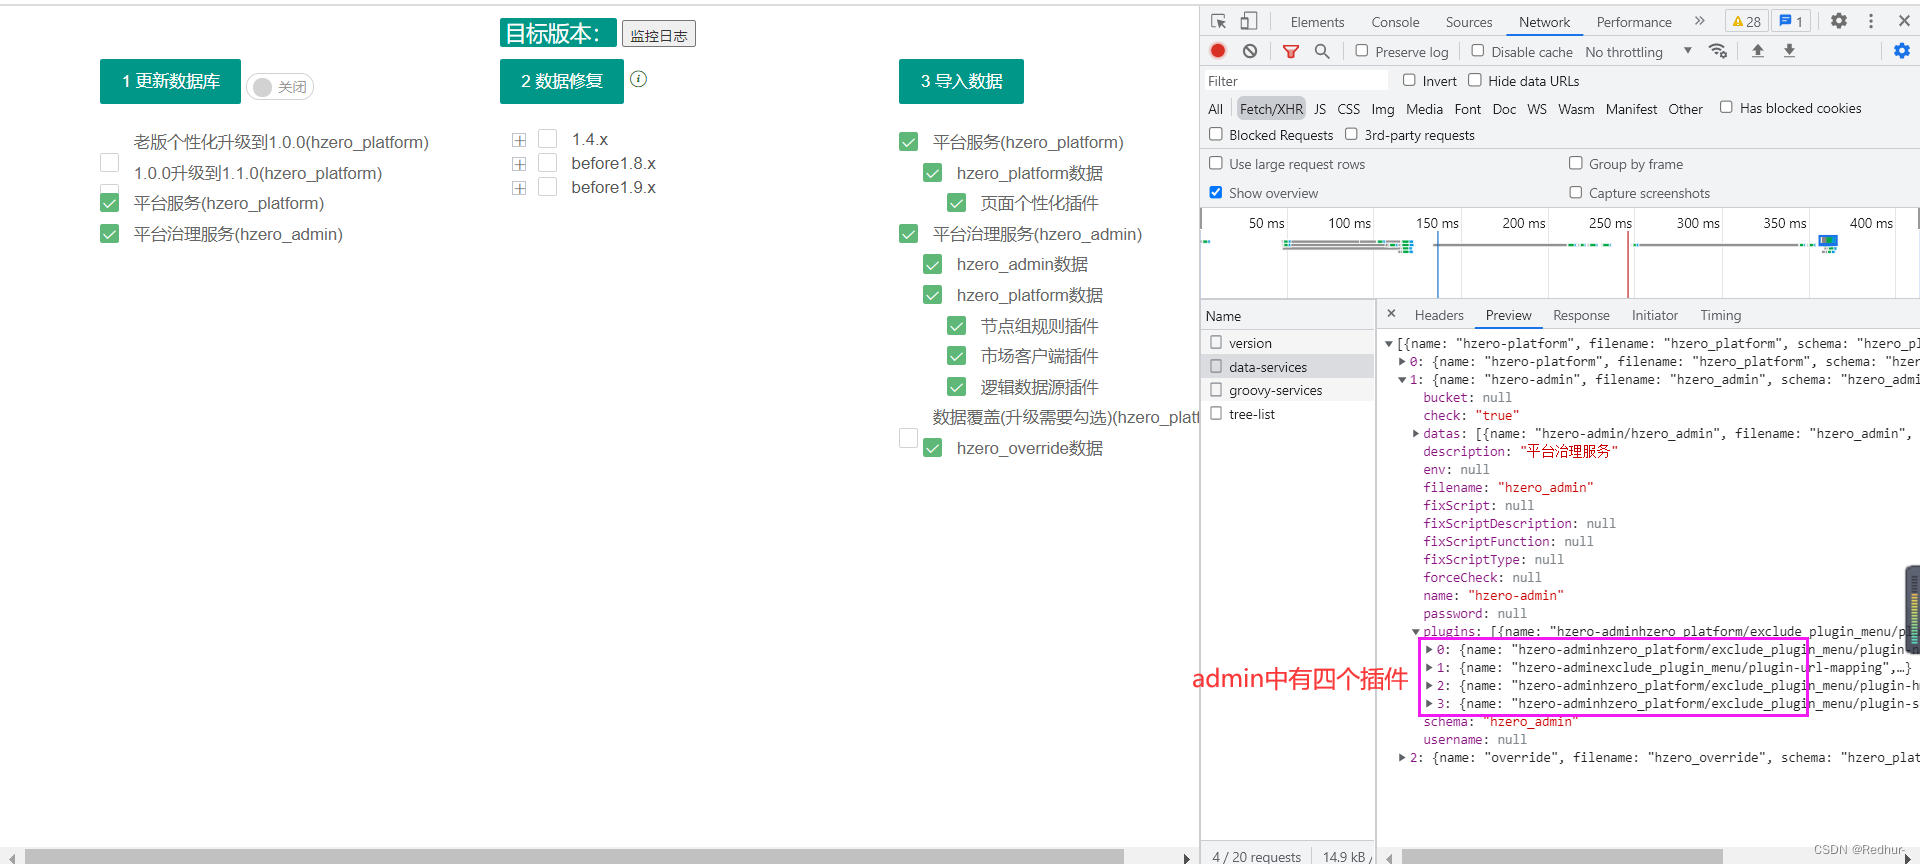
Task: Select the WS filter type
Action: click(1537, 108)
